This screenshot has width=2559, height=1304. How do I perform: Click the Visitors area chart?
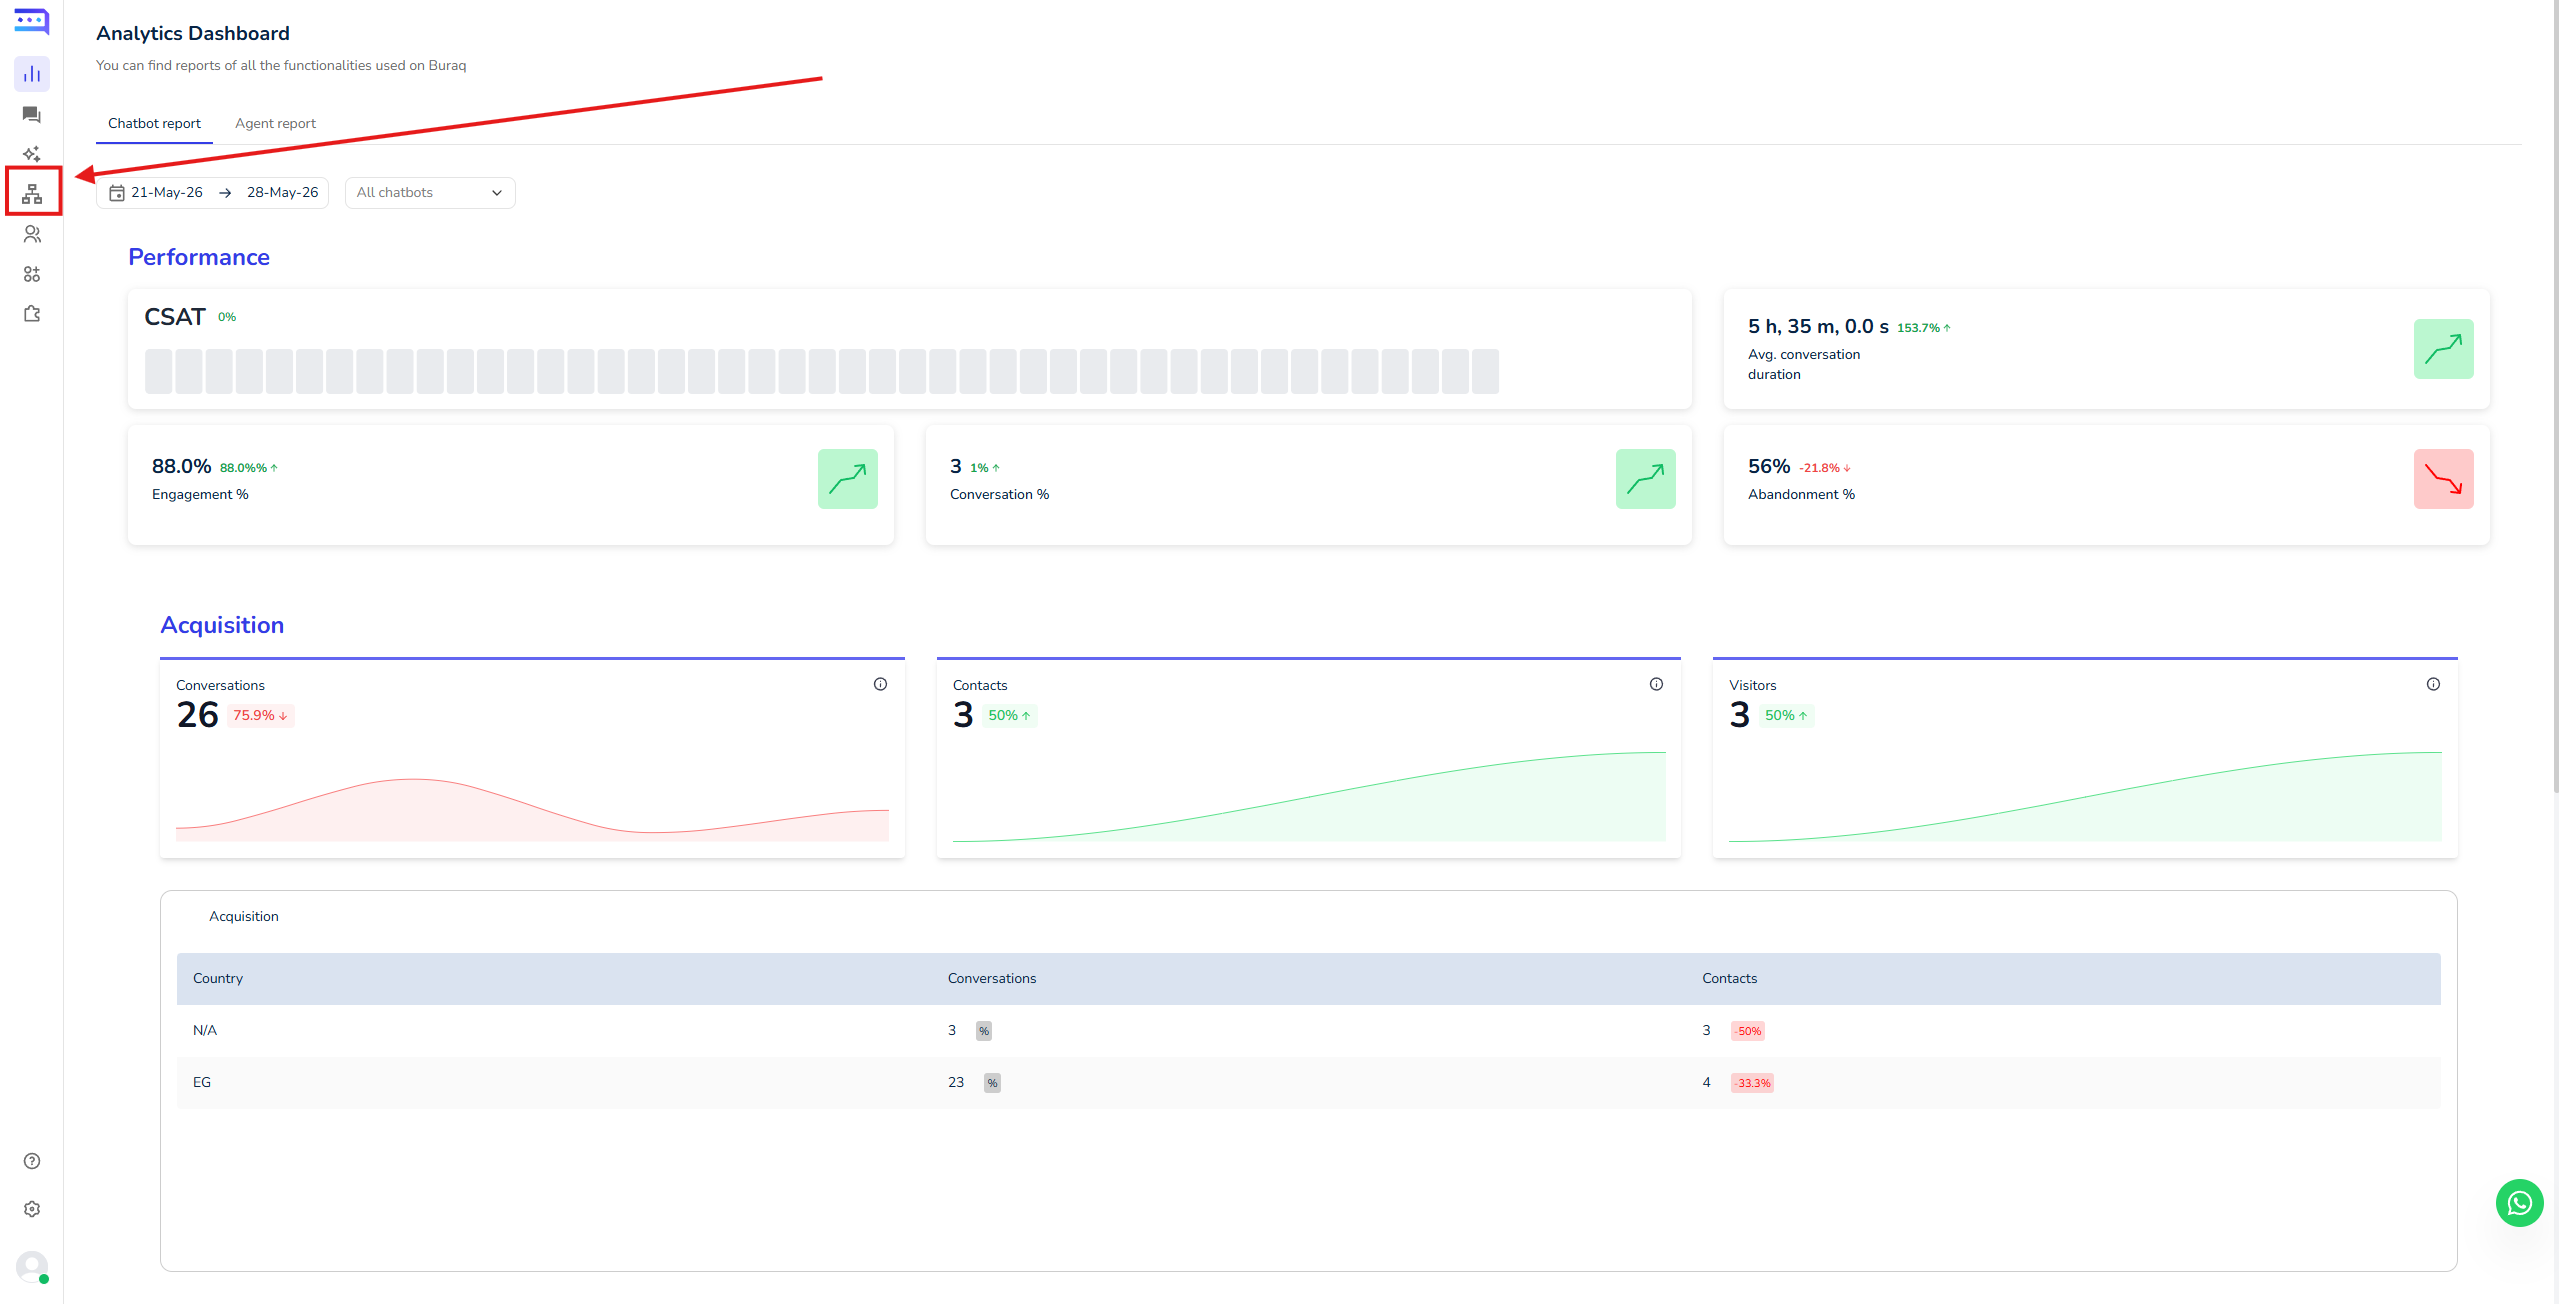tap(2085, 796)
